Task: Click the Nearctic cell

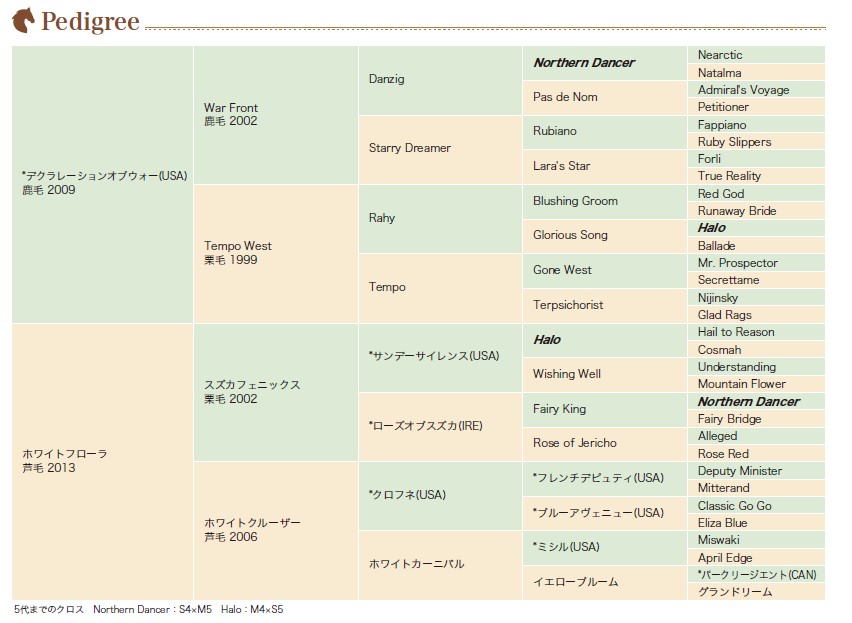Action: click(x=756, y=55)
